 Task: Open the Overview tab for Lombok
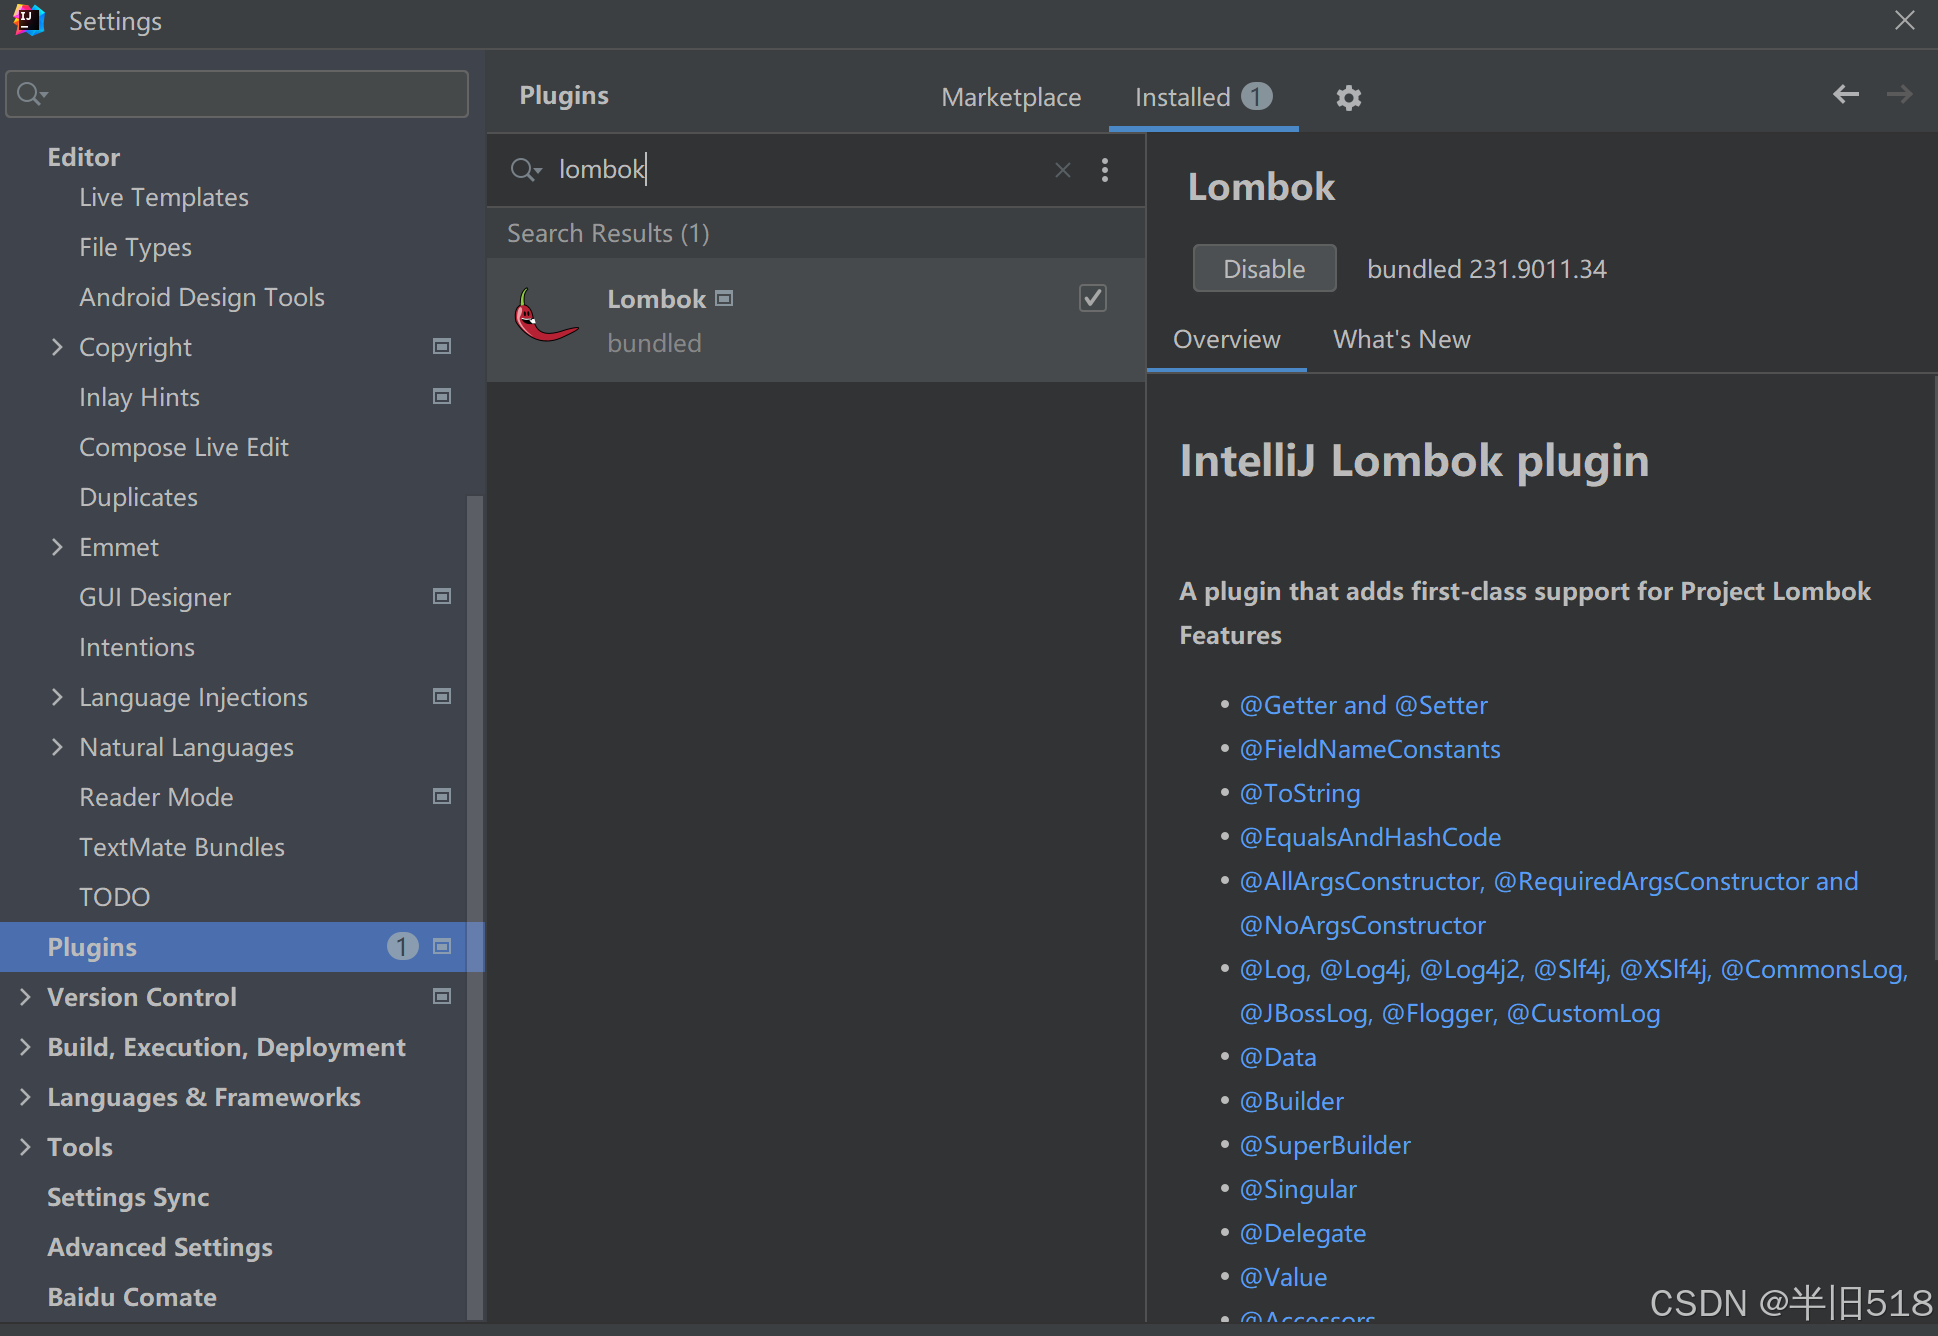click(x=1226, y=340)
